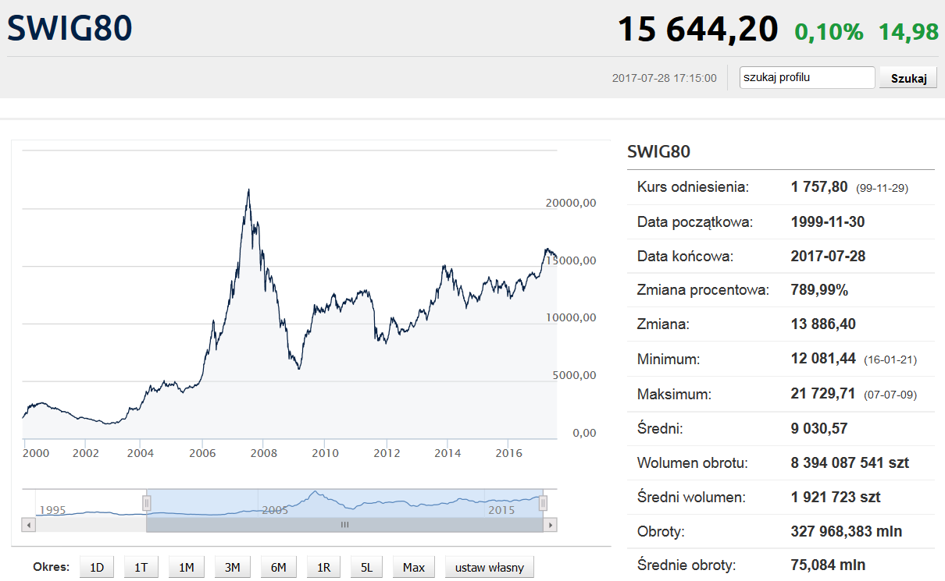Image resolution: width=945 pixels, height=581 pixels.
Task: Click the SWIG80 statistics panel title
Action: 658,151
